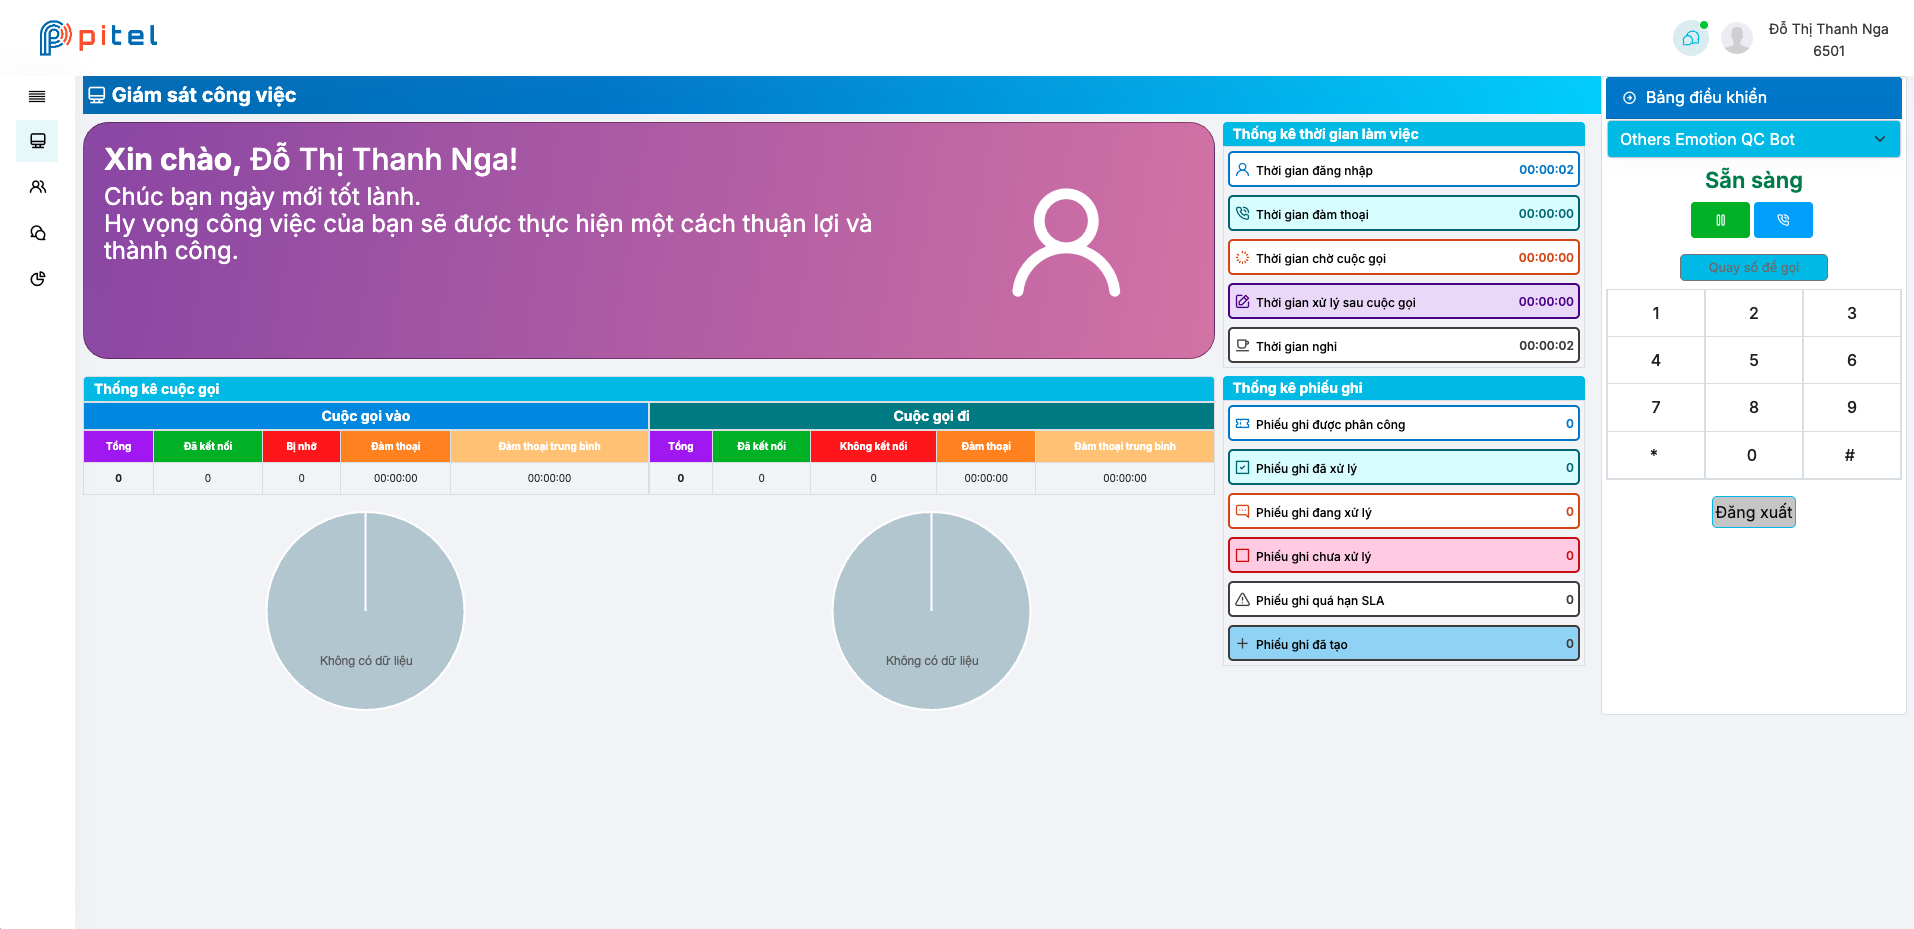Click the Thống kê phiếu ghi heading
This screenshot has width=1914, height=929.
point(1297,388)
